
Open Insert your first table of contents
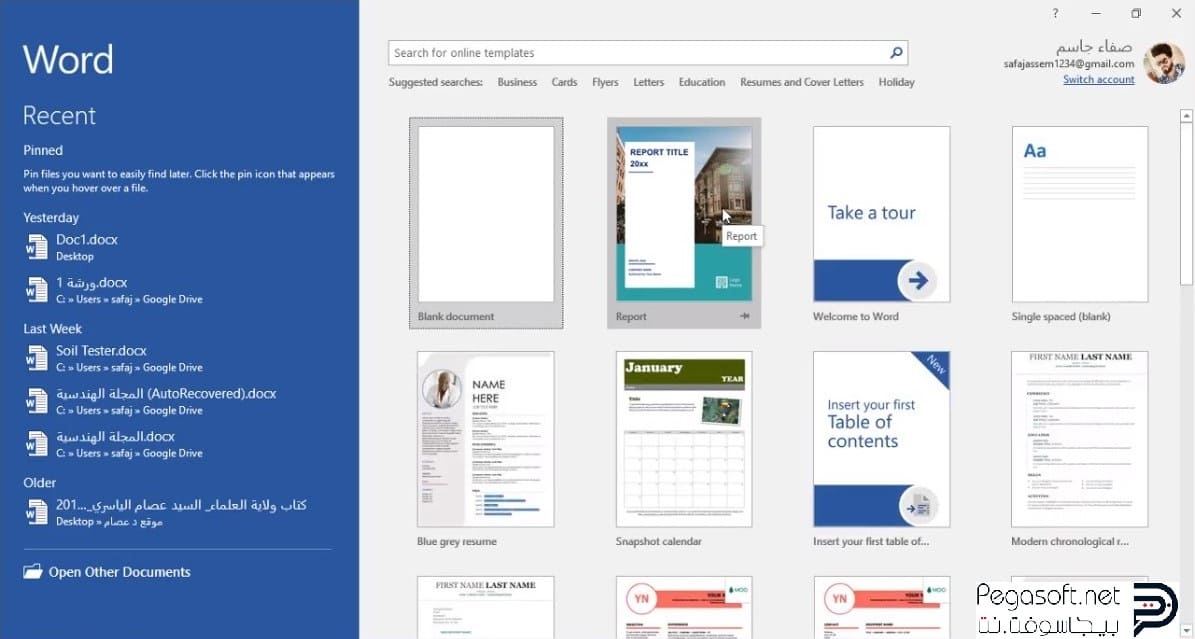click(881, 448)
